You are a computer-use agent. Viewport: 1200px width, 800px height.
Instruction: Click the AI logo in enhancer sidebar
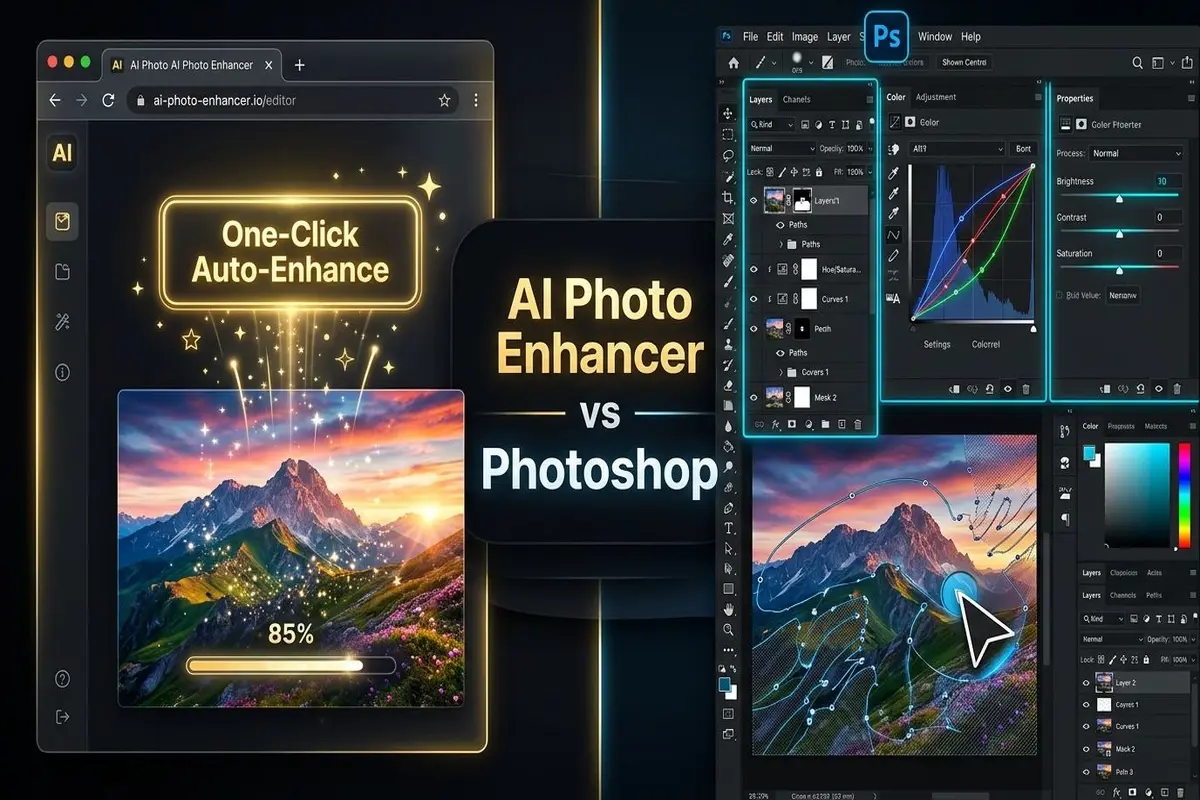click(62, 153)
